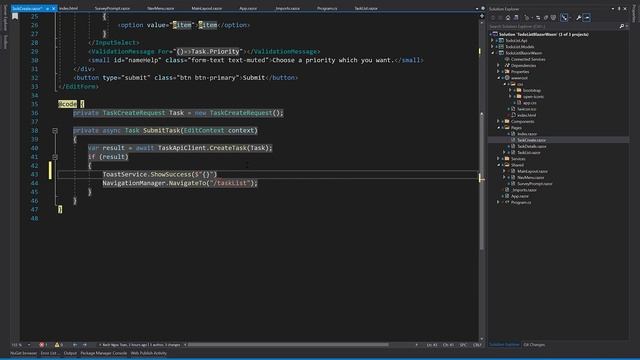
Task: Select app.css file in Solution Explorer
Action: (529, 102)
